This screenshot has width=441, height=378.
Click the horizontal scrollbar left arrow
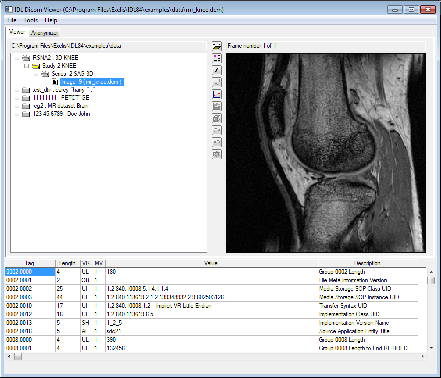(x=9, y=356)
